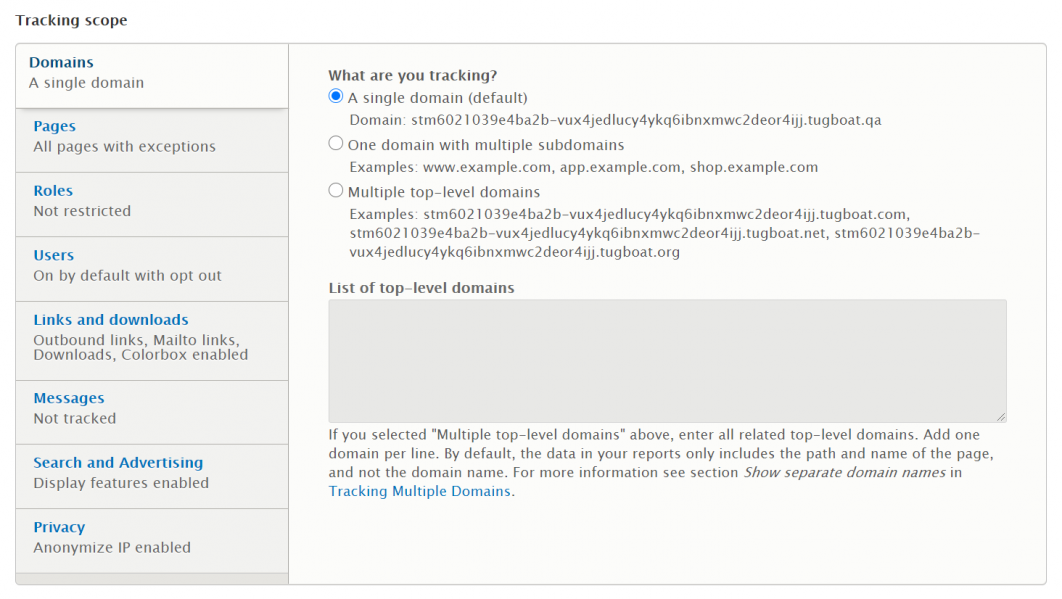Click the 'List of top-level domains' field label
The image size is (1062, 599).
tap(421, 288)
